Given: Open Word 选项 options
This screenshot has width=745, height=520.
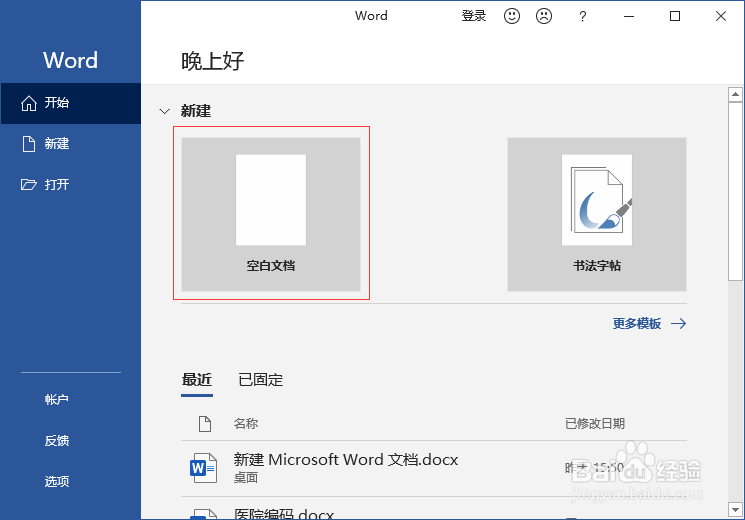Looking at the screenshot, I should pyautogui.click(x=57, y=481).
